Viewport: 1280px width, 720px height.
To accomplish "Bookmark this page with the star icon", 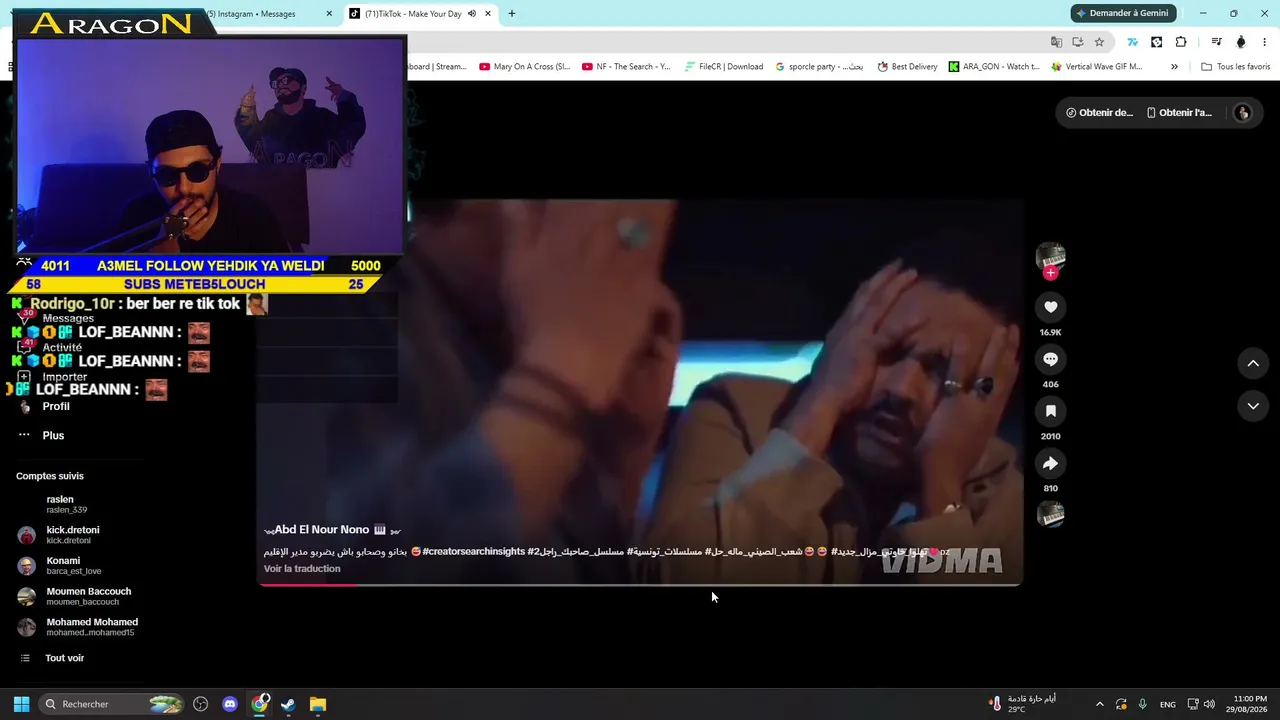I will click(x=1099, y=42).
